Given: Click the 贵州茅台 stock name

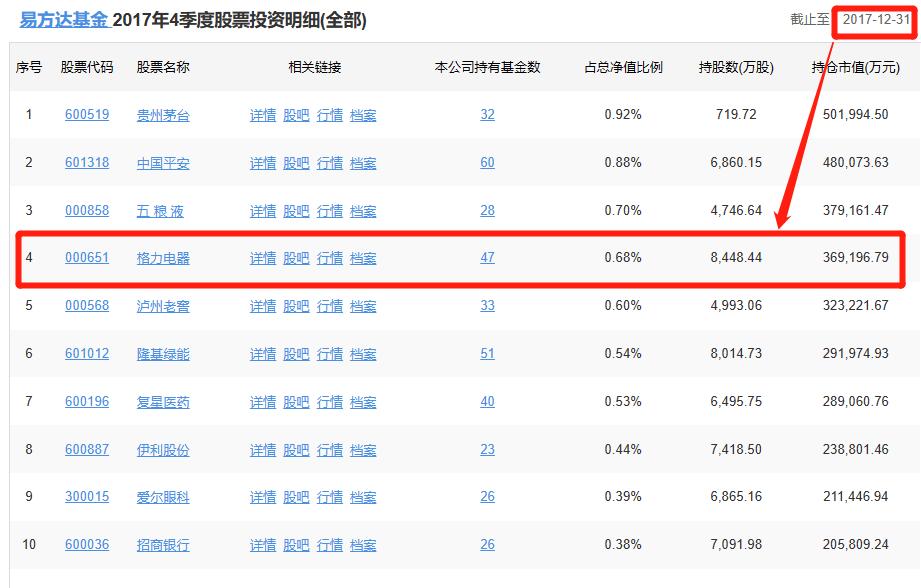Looking at the screenshot, I should (x=163, y=115).
